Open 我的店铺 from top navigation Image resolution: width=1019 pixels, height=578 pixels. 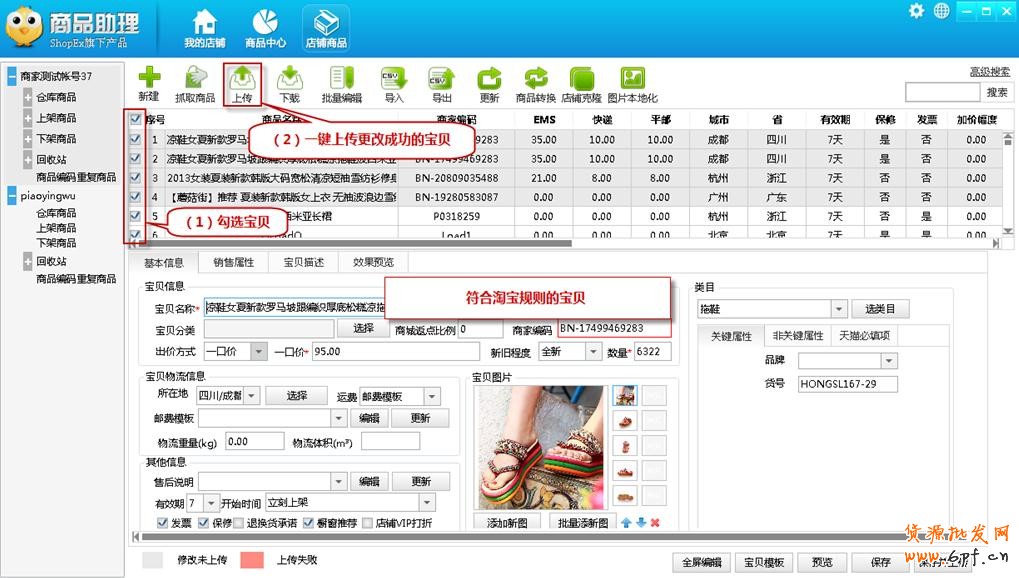coord(204,27)
